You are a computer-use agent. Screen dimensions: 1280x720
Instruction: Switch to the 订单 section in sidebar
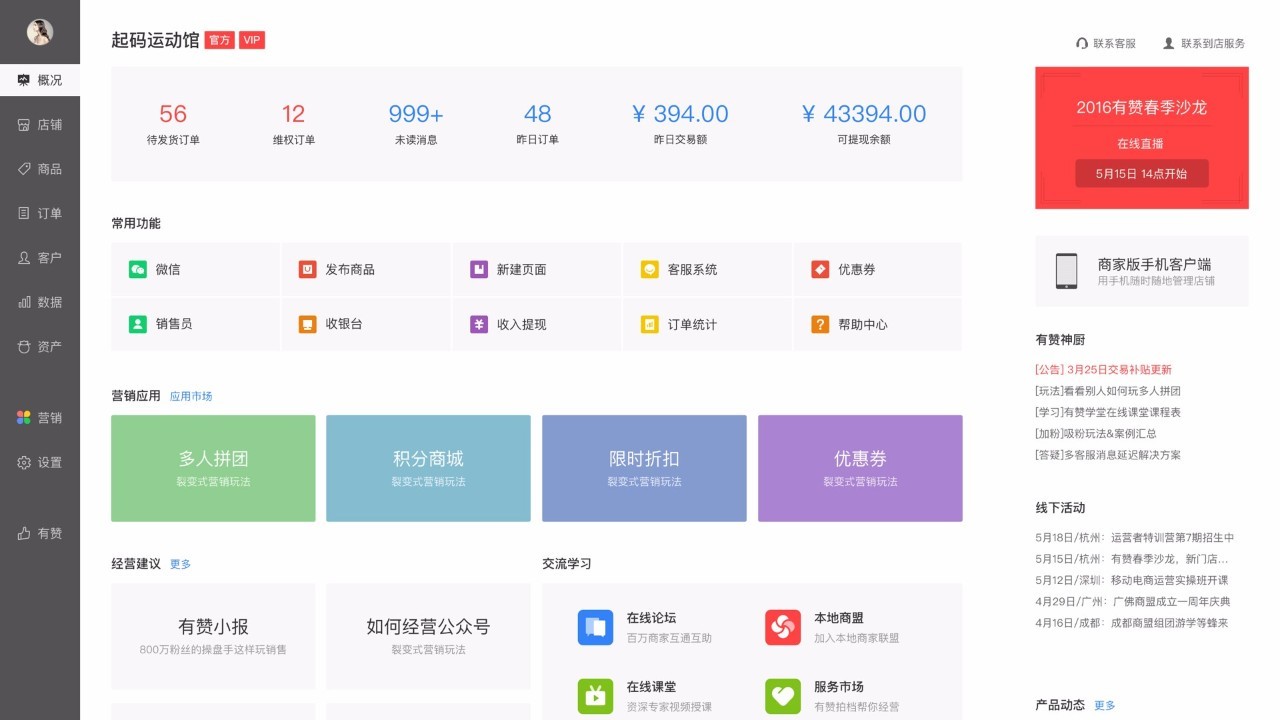[x=40, y=213]
